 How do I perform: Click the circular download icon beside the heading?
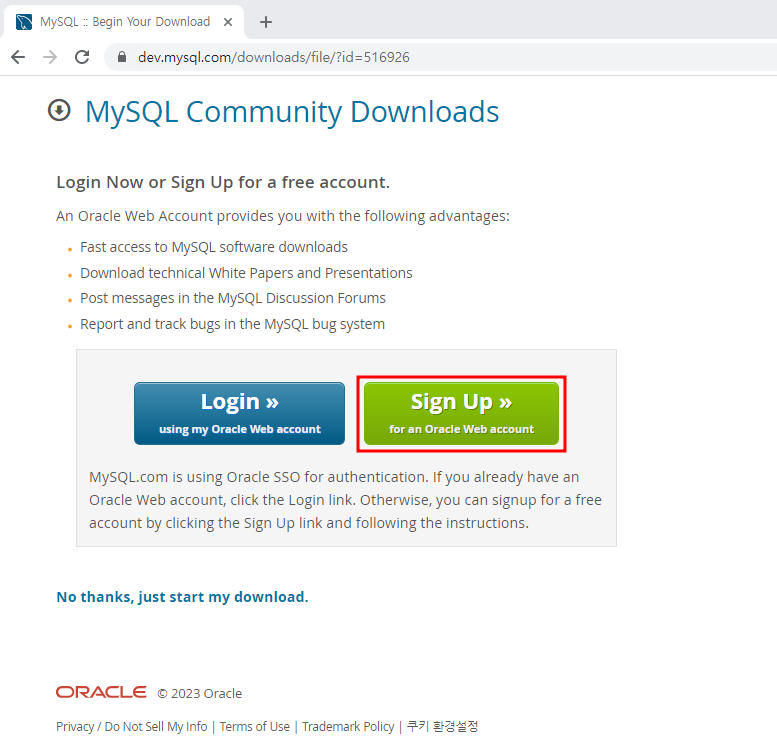tap(59, 110)
